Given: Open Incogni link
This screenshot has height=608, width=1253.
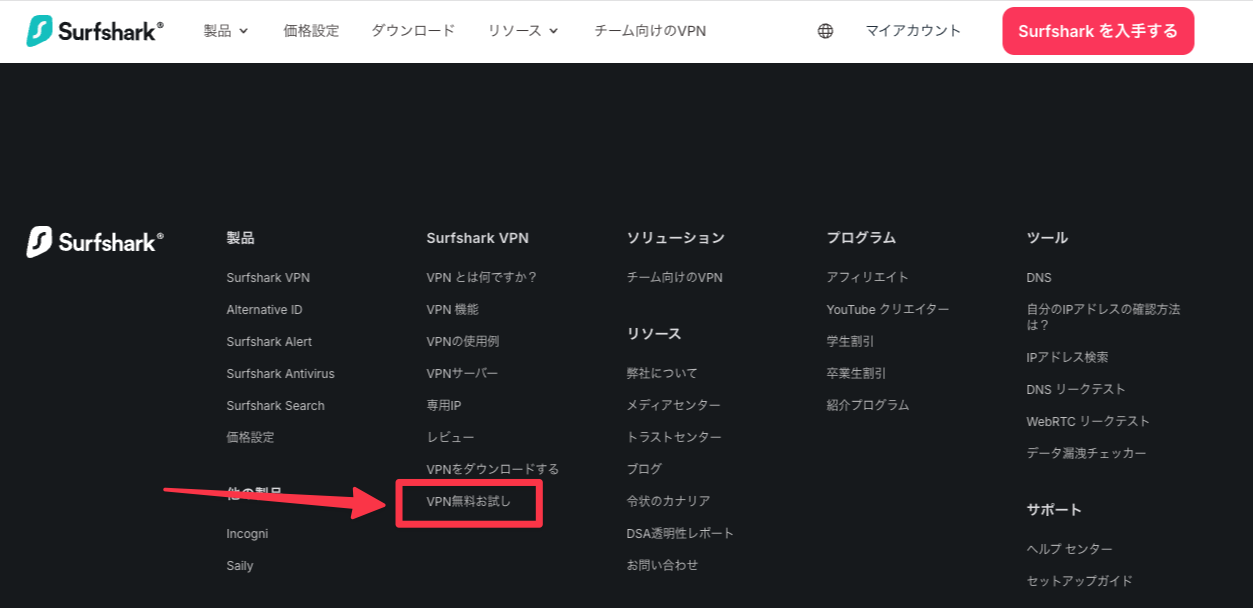Looking at the screenshot, I should (247, 534).
